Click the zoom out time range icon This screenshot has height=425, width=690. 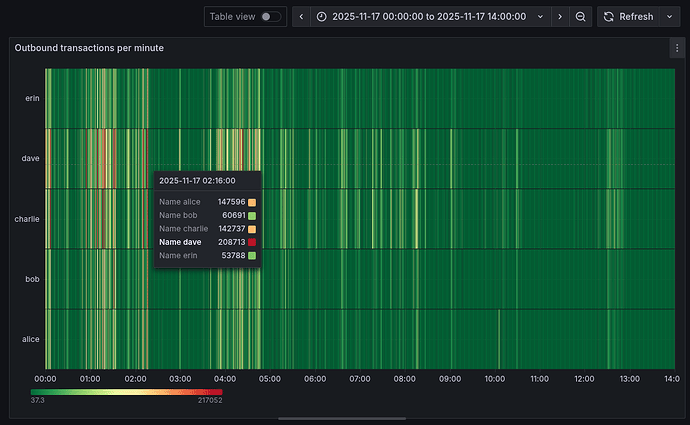581,17
